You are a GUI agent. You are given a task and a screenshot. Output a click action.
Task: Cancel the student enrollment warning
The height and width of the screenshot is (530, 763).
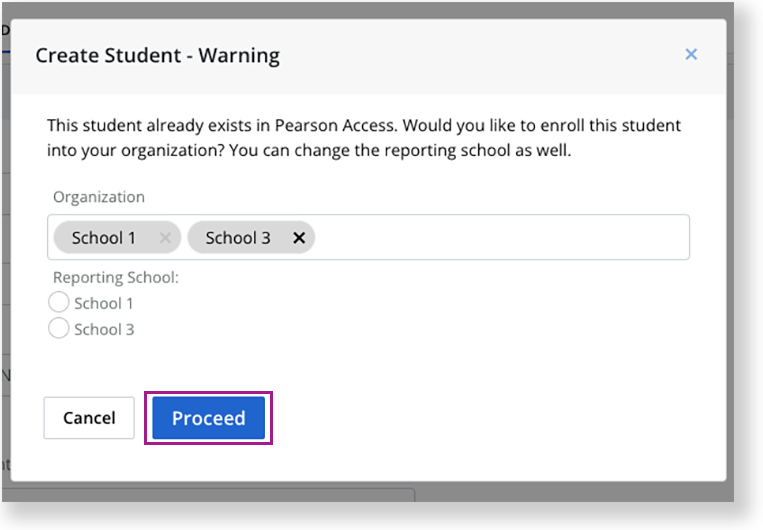click(89, 418)
